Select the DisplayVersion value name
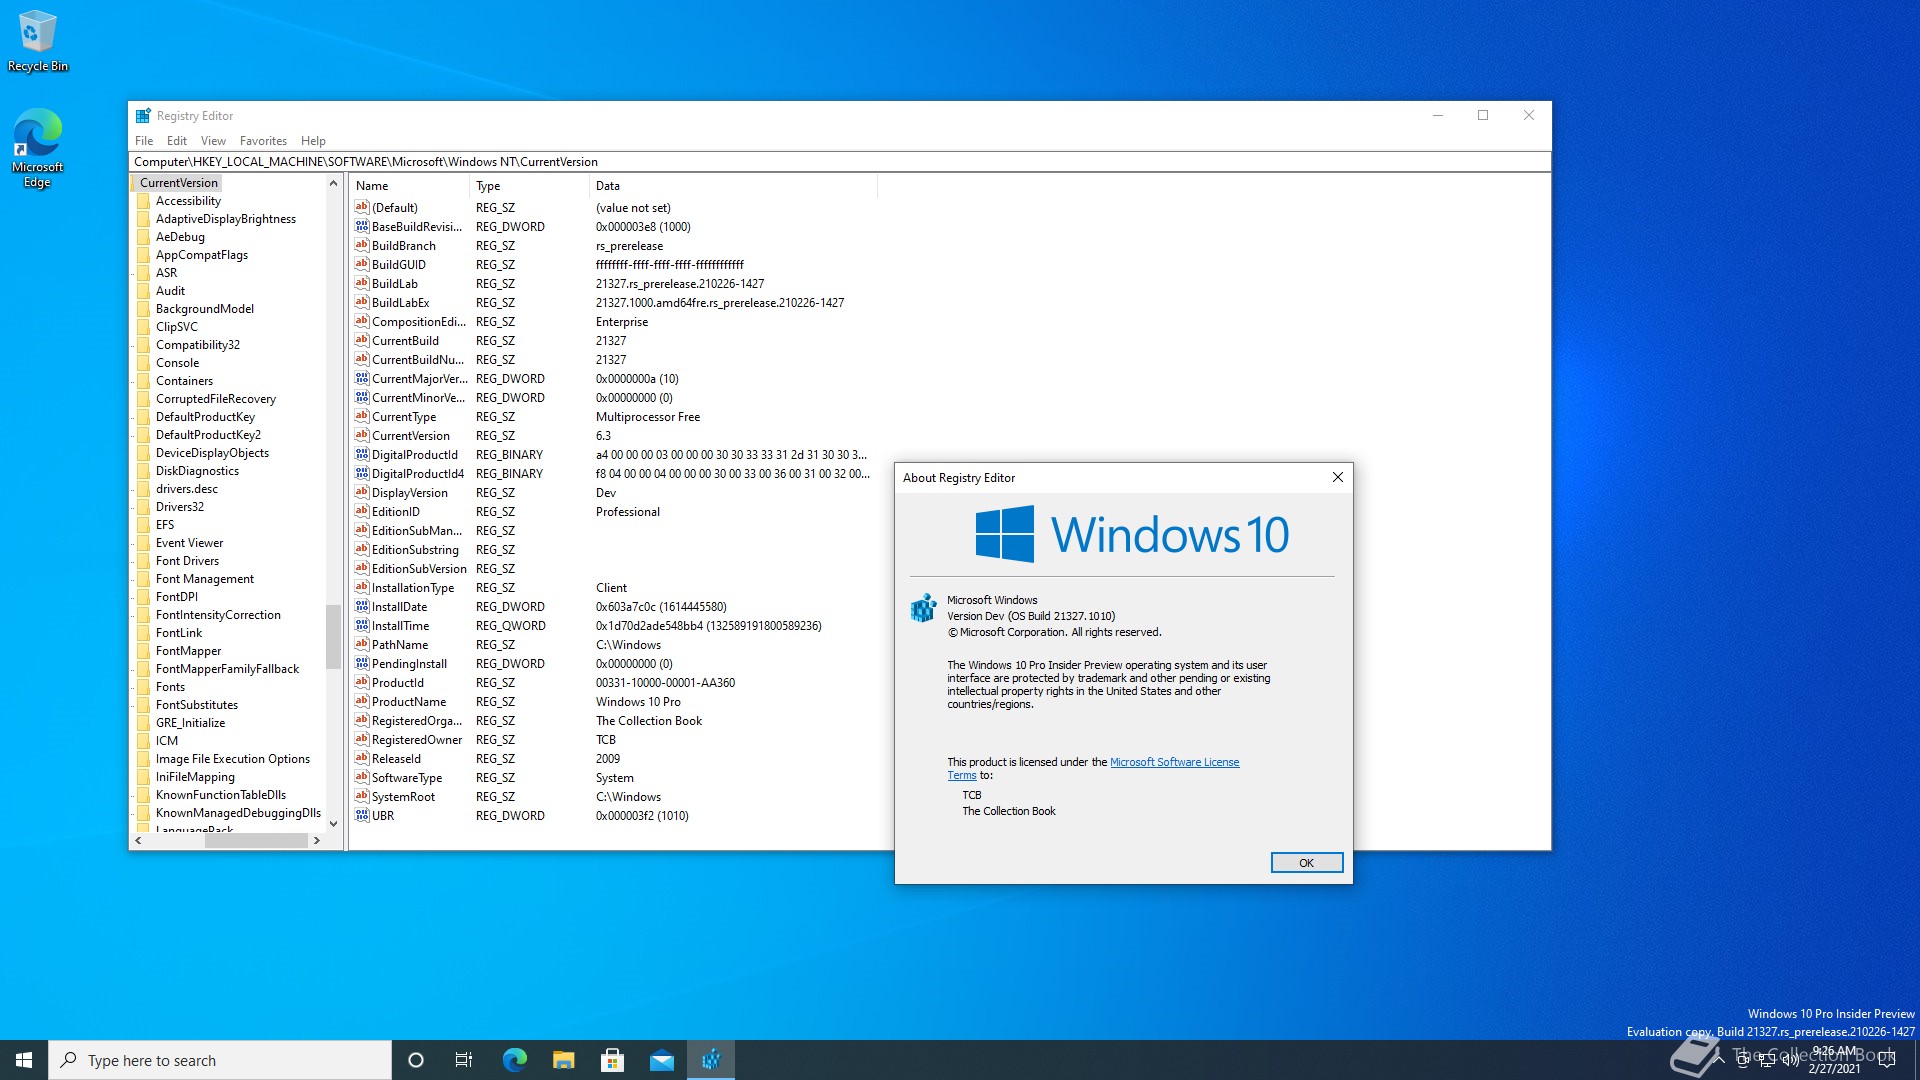The width and height of the screenshot is (1920, 1080). click(409, 493)
